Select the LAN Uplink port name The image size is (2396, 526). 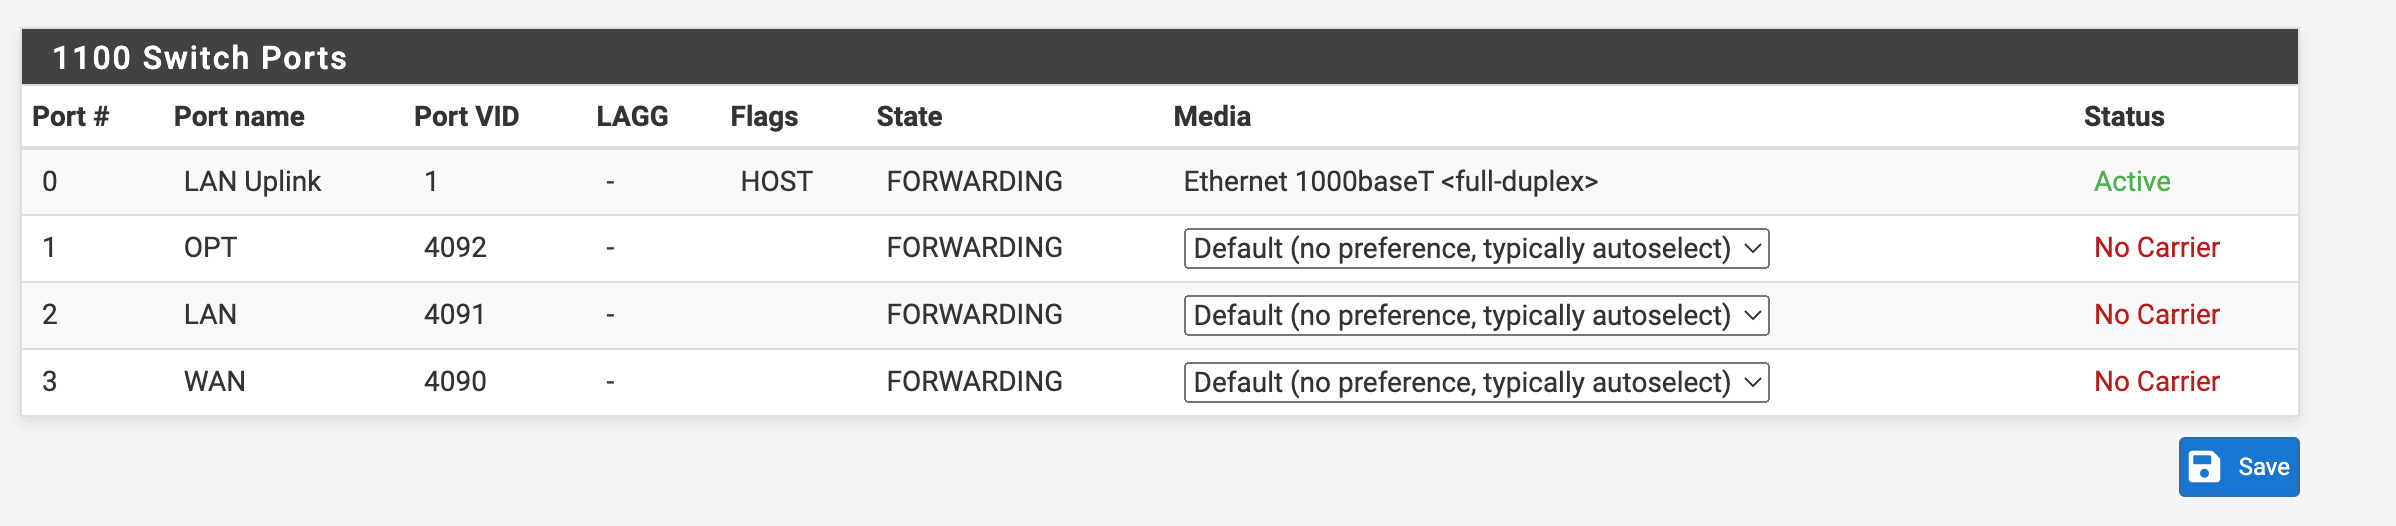252,182
